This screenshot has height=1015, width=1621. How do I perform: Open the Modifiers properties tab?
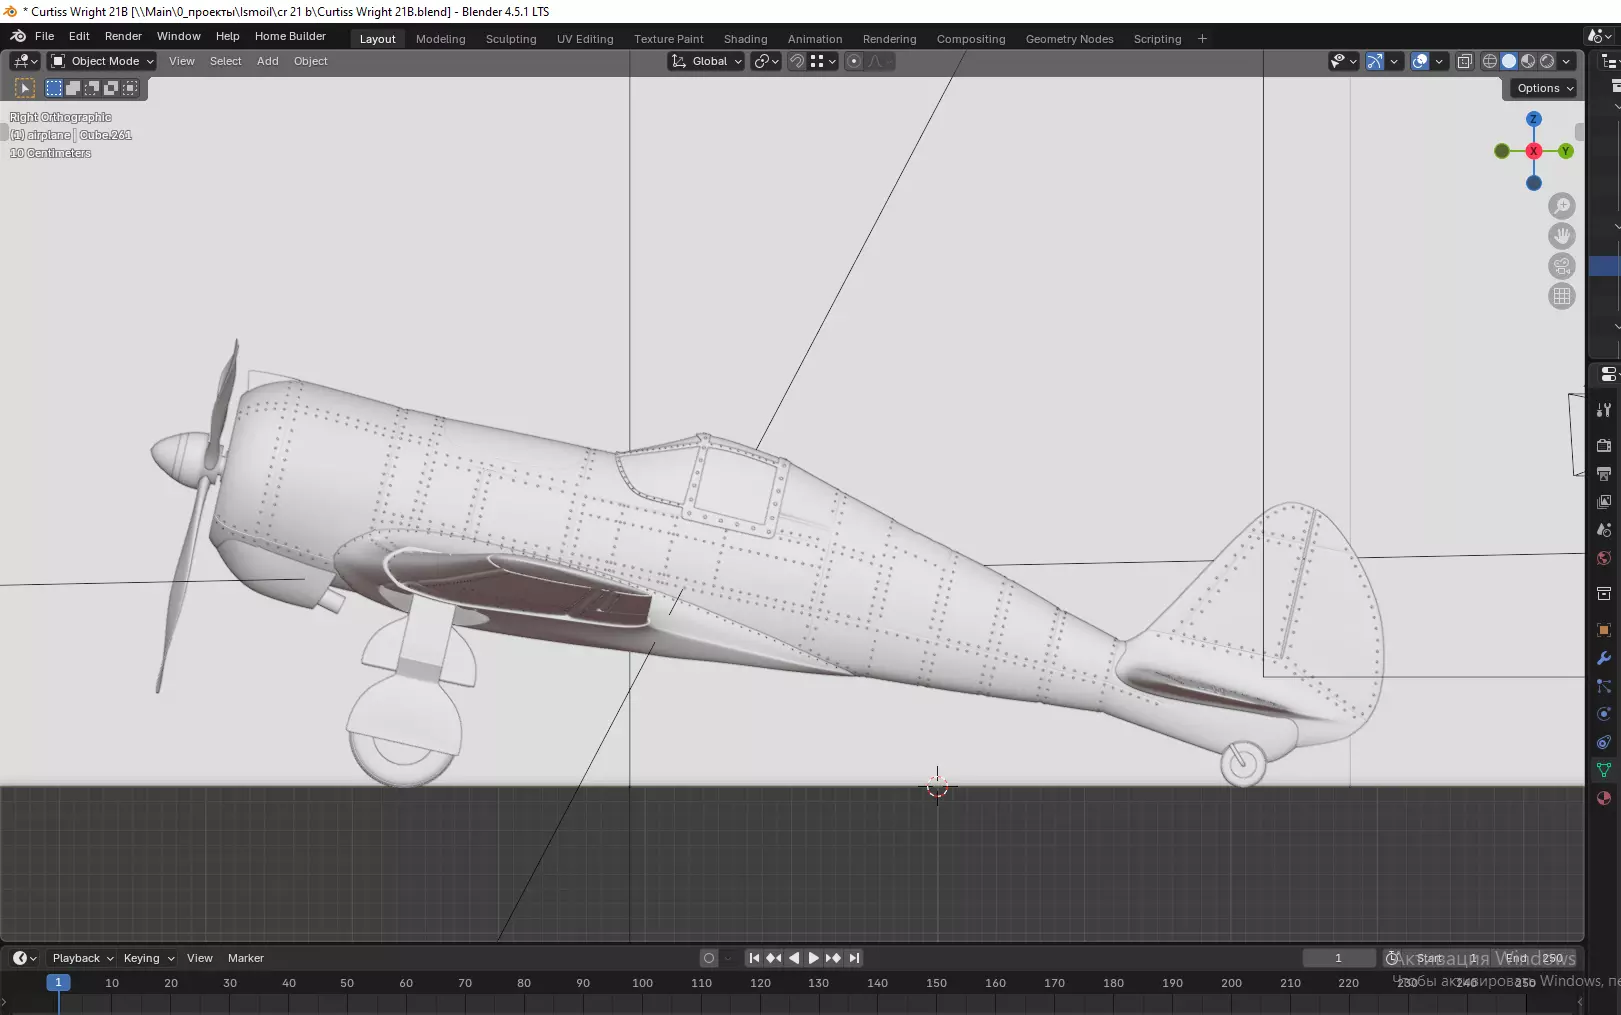(x=1604, y=658)
